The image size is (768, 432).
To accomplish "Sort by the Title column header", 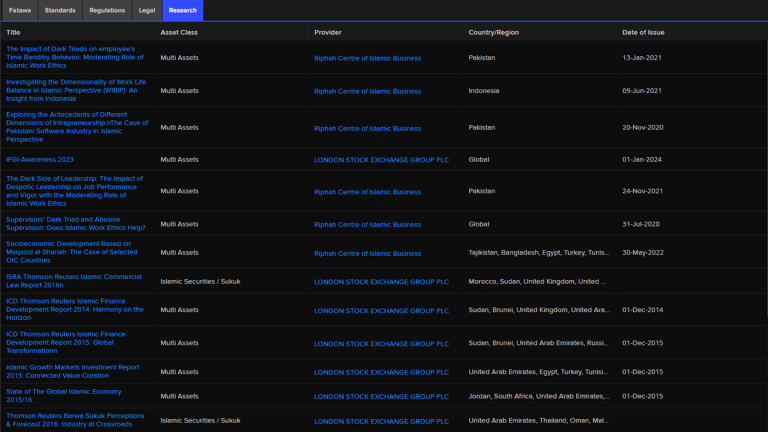I will [13, 32].
